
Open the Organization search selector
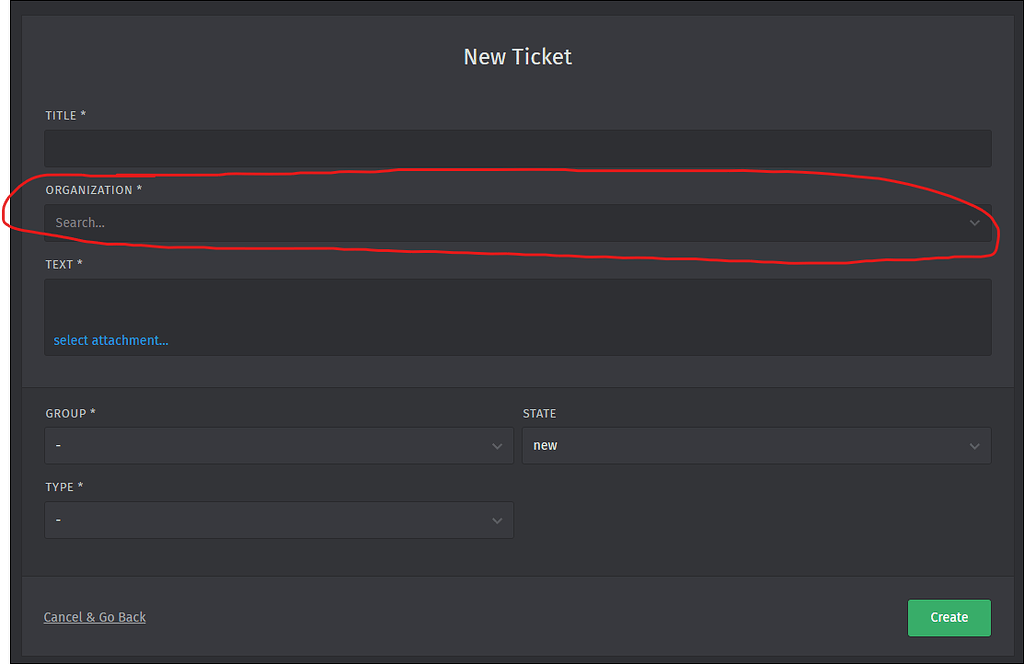pos(517,223)
